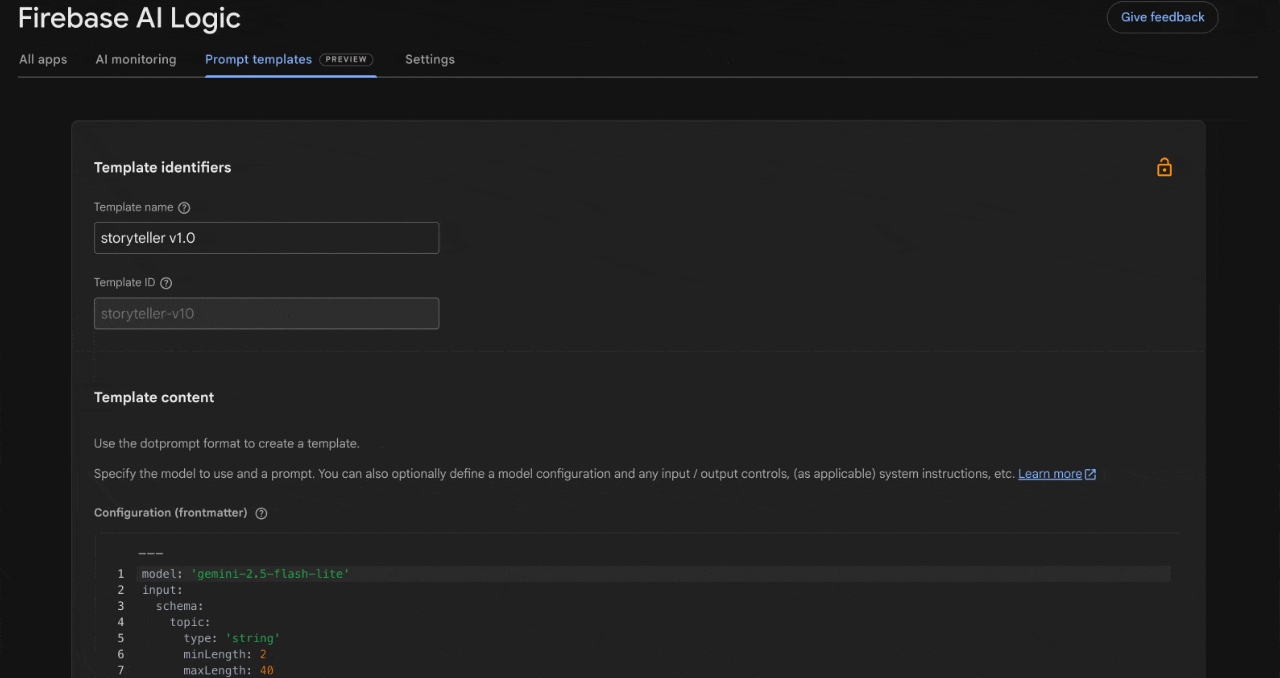
Task: Click the external link icon beside Learn more
Action: click(1091, 474)
